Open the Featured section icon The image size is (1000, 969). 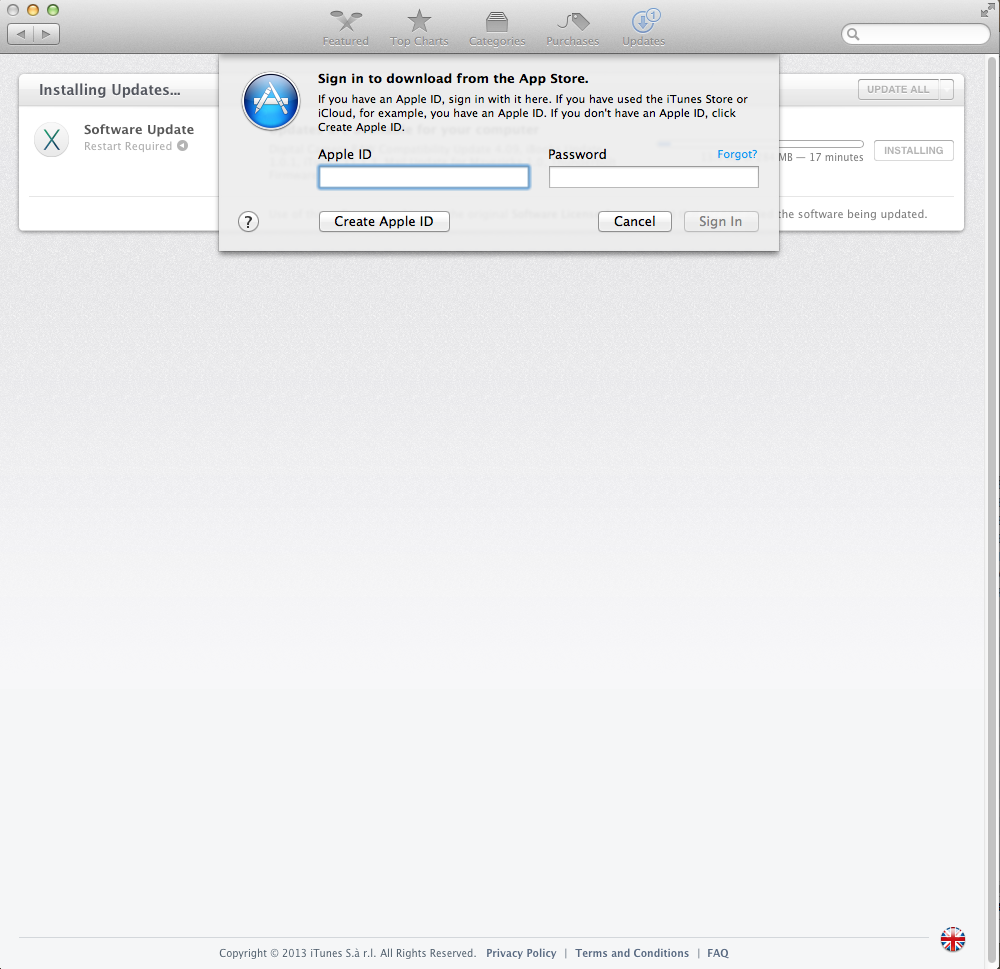[346, 22]
